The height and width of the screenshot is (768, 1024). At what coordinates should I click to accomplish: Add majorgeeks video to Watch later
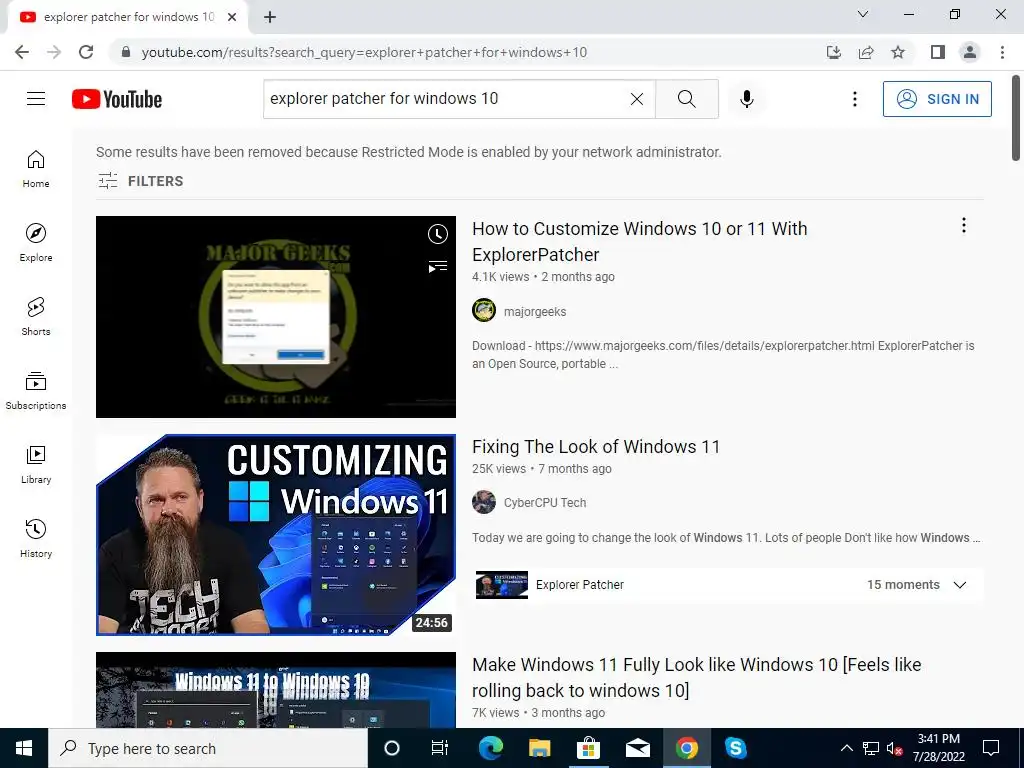coord(438,234)
